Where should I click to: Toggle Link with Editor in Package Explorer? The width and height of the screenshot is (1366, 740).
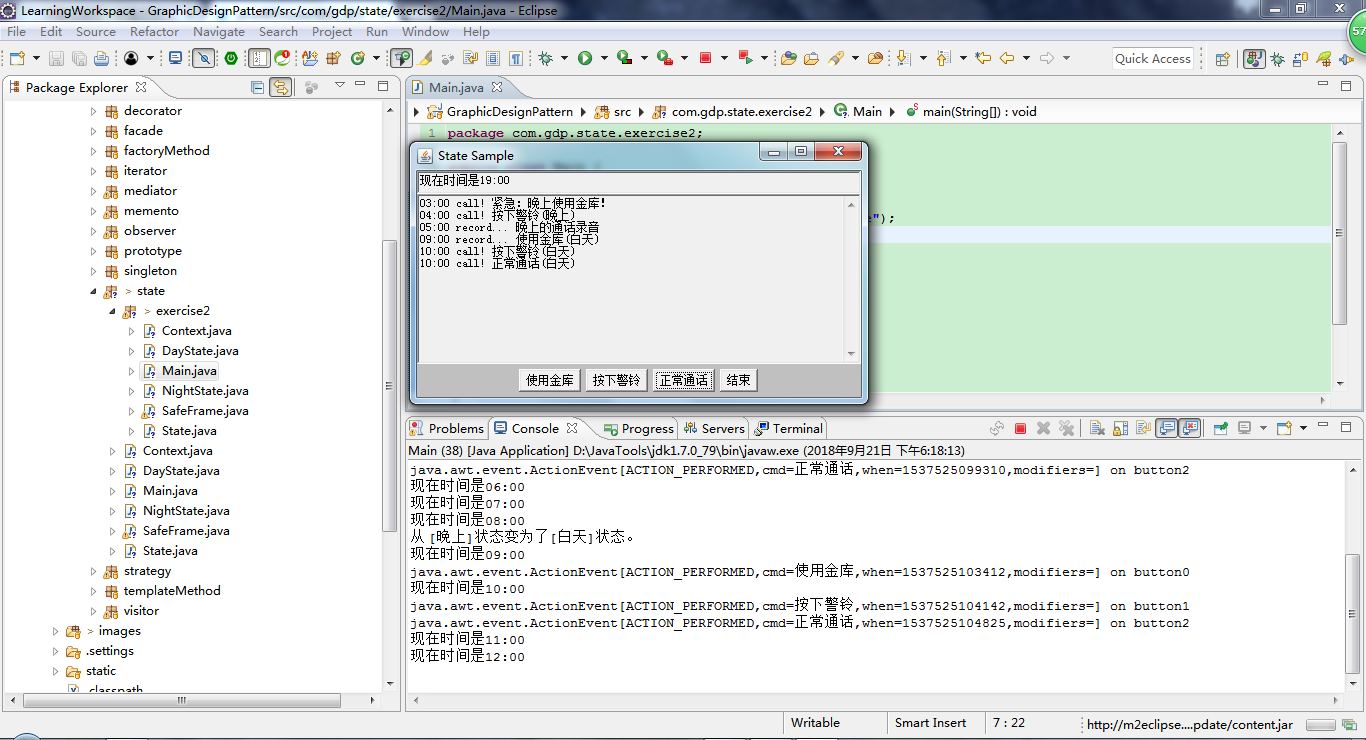coord(281,87)
